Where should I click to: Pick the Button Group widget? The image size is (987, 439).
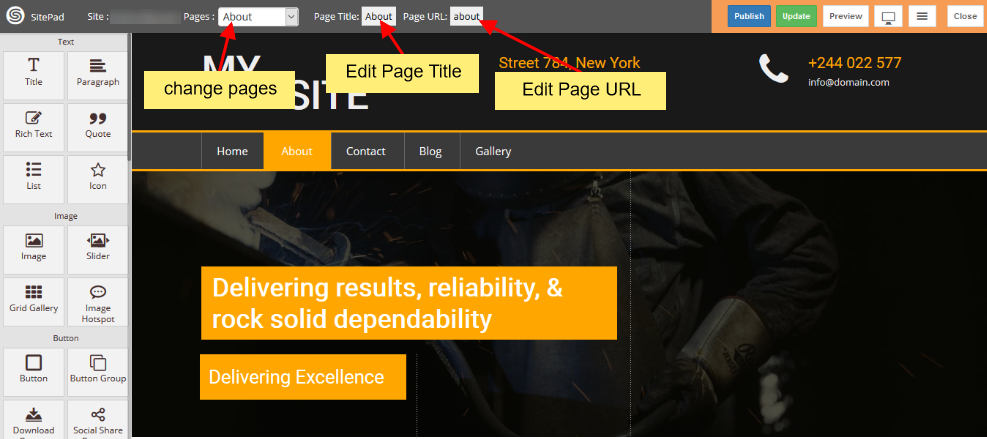[x=97, y=370]
